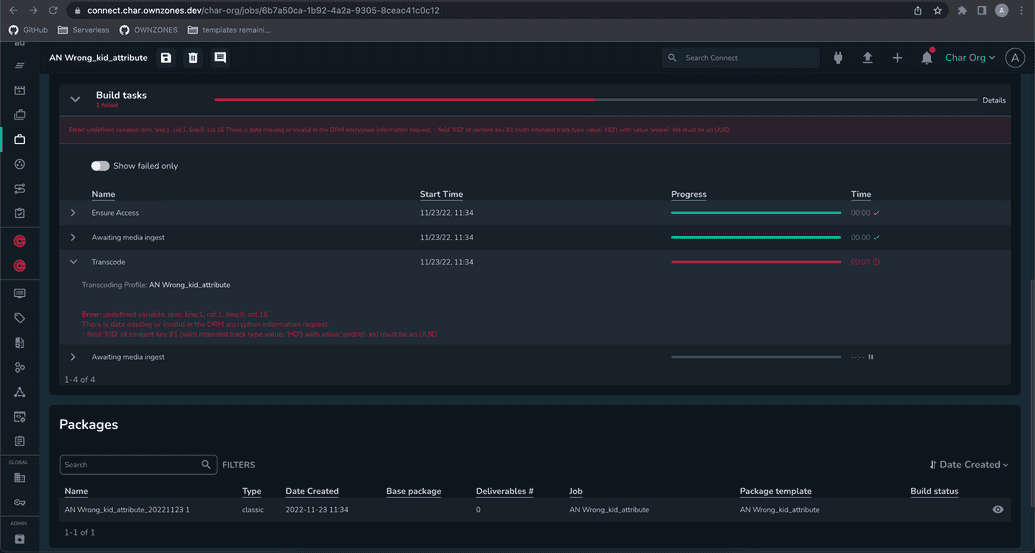Expand the Ensure Access task row
Viewport: 1035px width, 553px height.
pyautogui.click(x=73, y=212)
